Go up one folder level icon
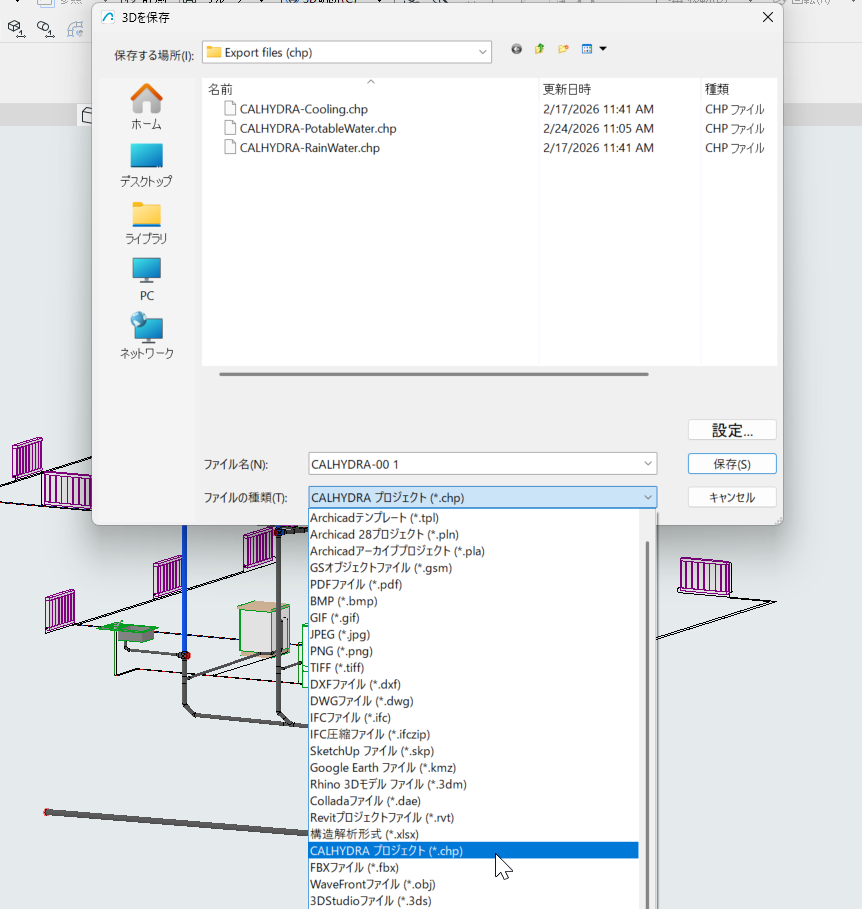862x909 pixels. (x=540, y=49)
